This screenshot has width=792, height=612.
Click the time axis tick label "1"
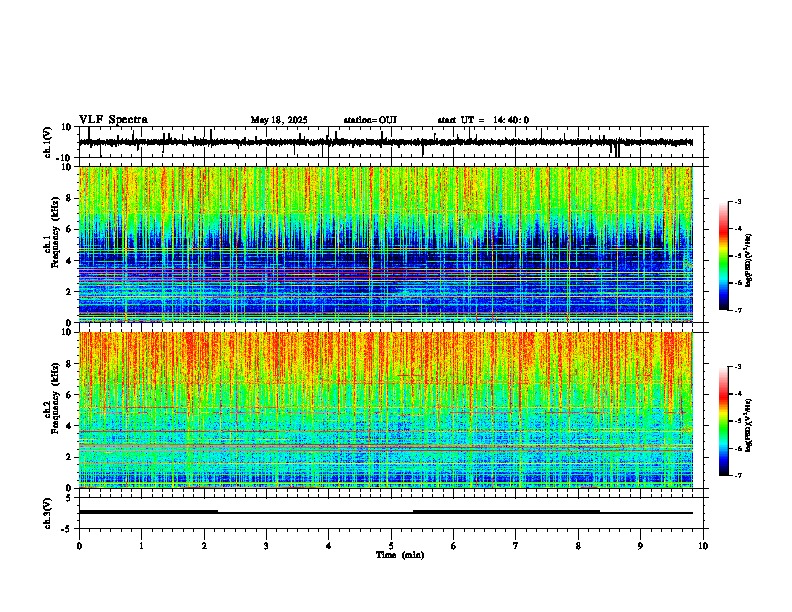coord(141,546)
